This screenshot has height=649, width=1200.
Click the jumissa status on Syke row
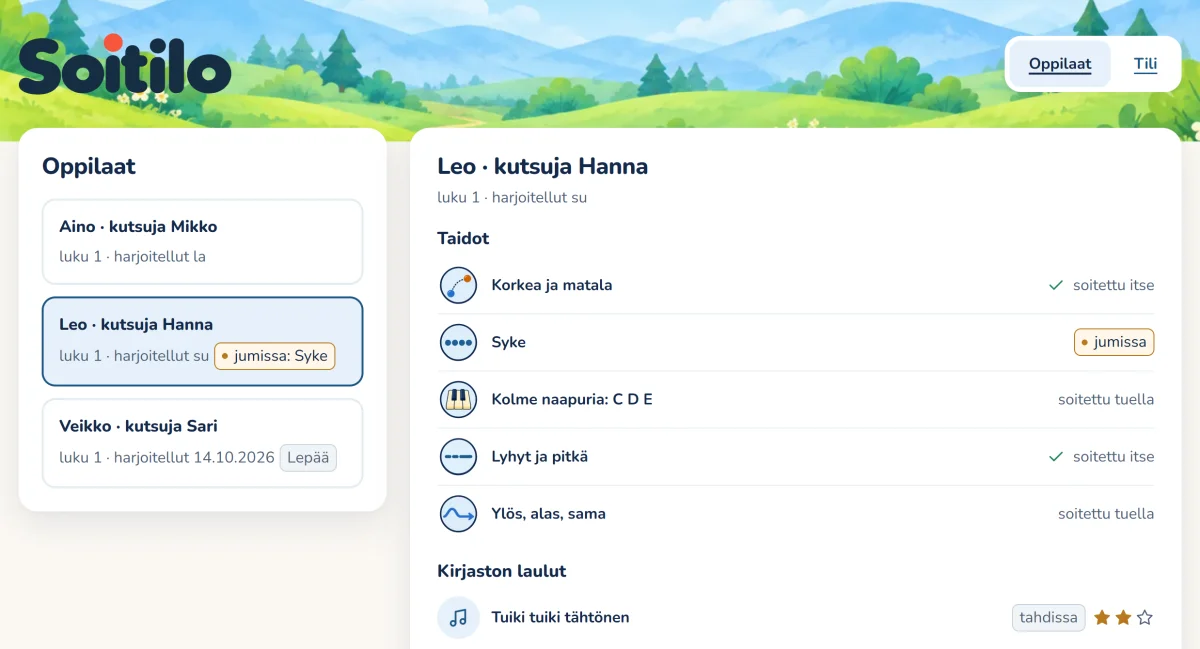[1114, 342]
